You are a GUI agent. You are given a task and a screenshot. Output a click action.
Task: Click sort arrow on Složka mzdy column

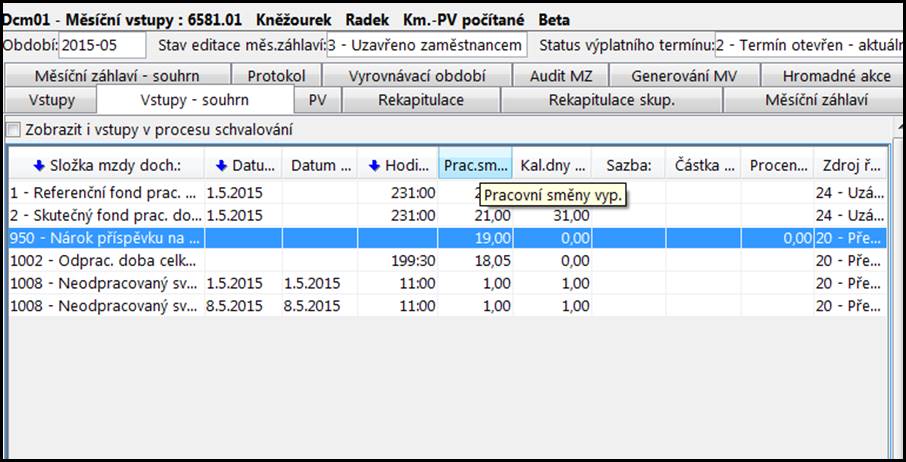click(39, 165)
